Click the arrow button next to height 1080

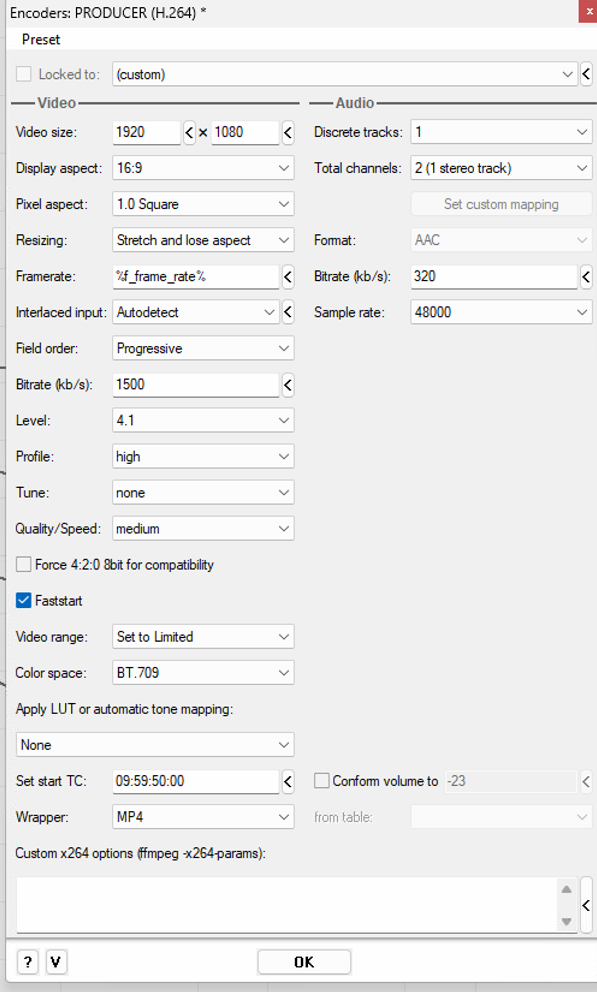tap(288, 132)
